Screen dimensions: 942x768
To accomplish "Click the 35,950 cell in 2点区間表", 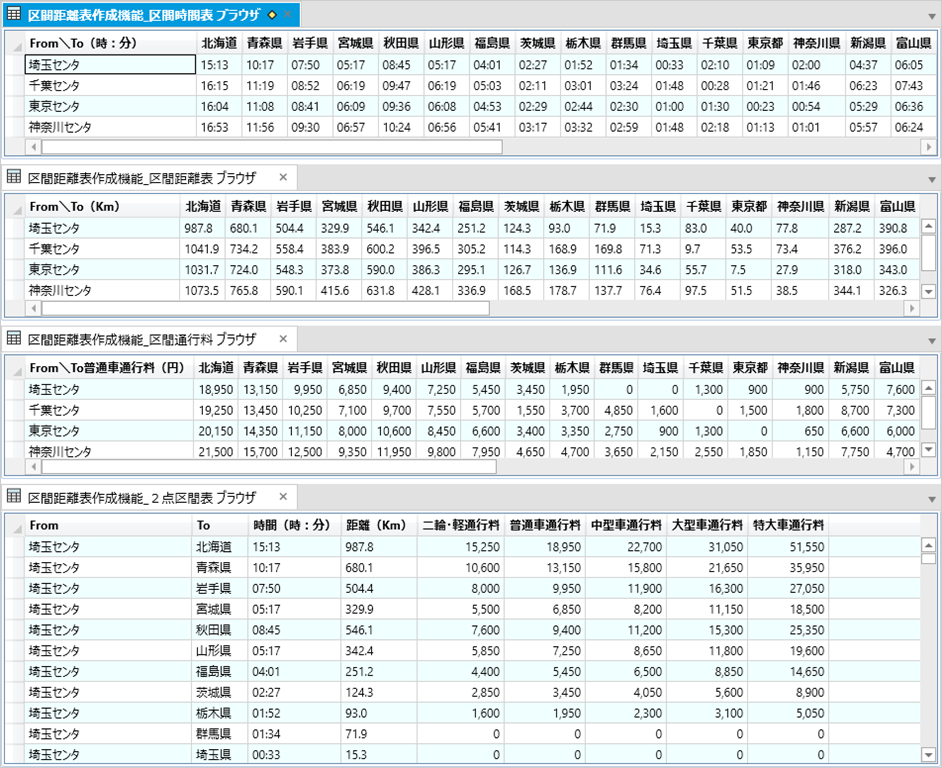I will coord(788,568).
